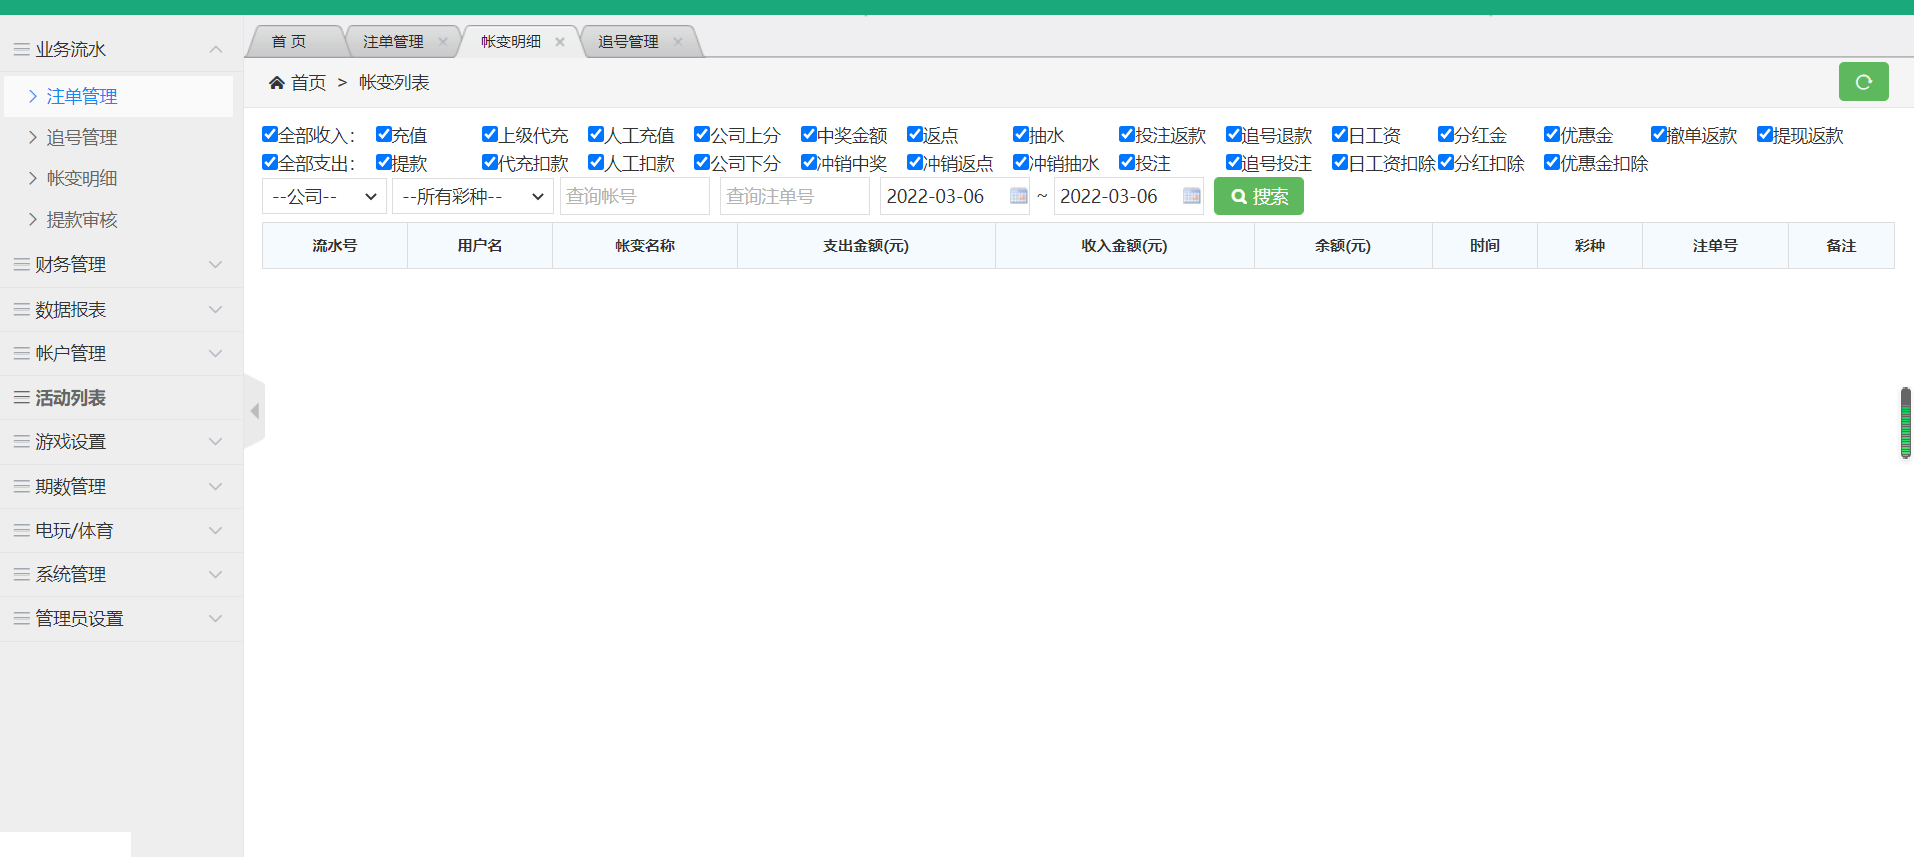Click the green 搜索 button
The width and height of the screenshot is (1914, 857).
1258,197
